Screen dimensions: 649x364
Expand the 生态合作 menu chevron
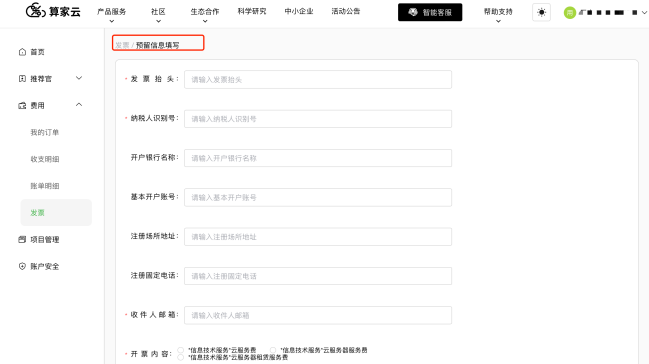[x=205, y=21]
